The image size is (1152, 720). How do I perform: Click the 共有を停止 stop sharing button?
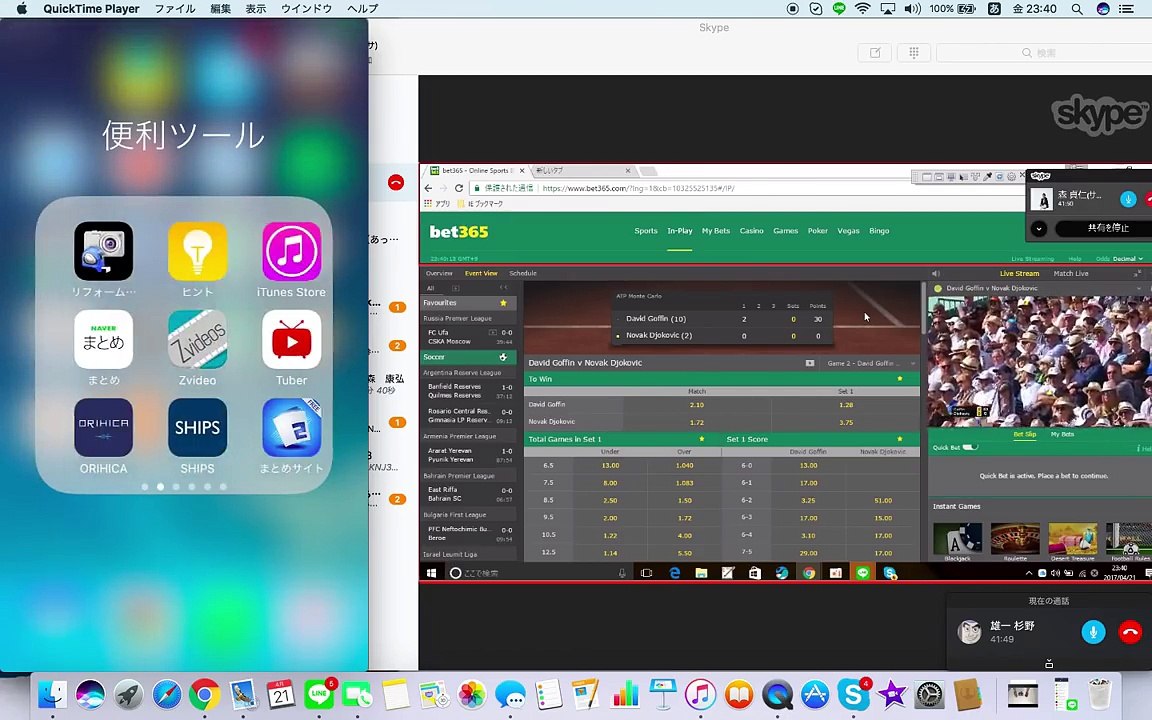coord(1106,228)
